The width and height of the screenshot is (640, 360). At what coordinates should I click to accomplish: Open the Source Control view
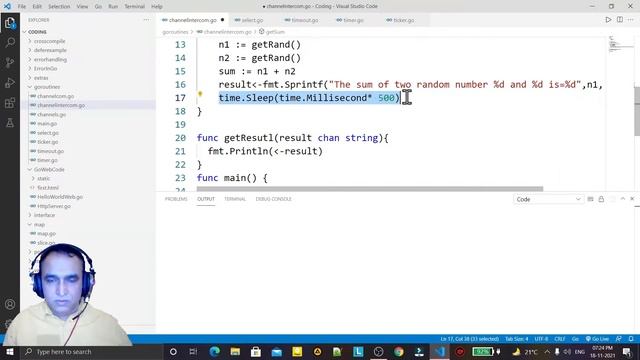10,62
